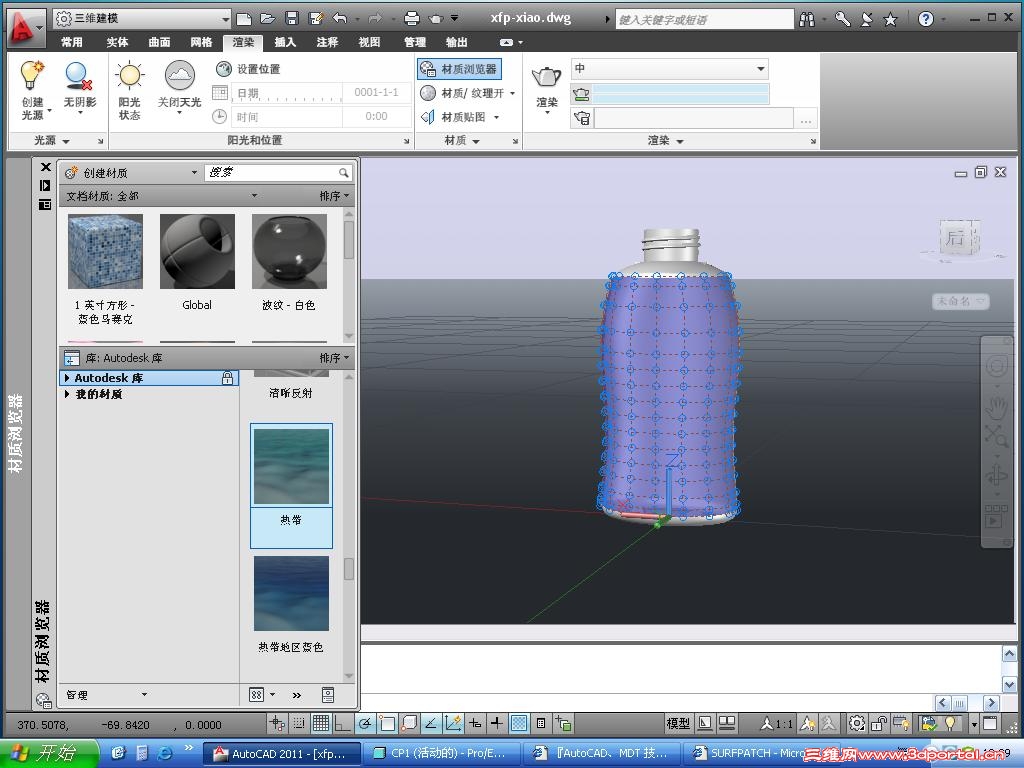Switch to the CP1 Pro/E taskbar window
This screenshot has height=768, width=1024.
click(440, 753)
